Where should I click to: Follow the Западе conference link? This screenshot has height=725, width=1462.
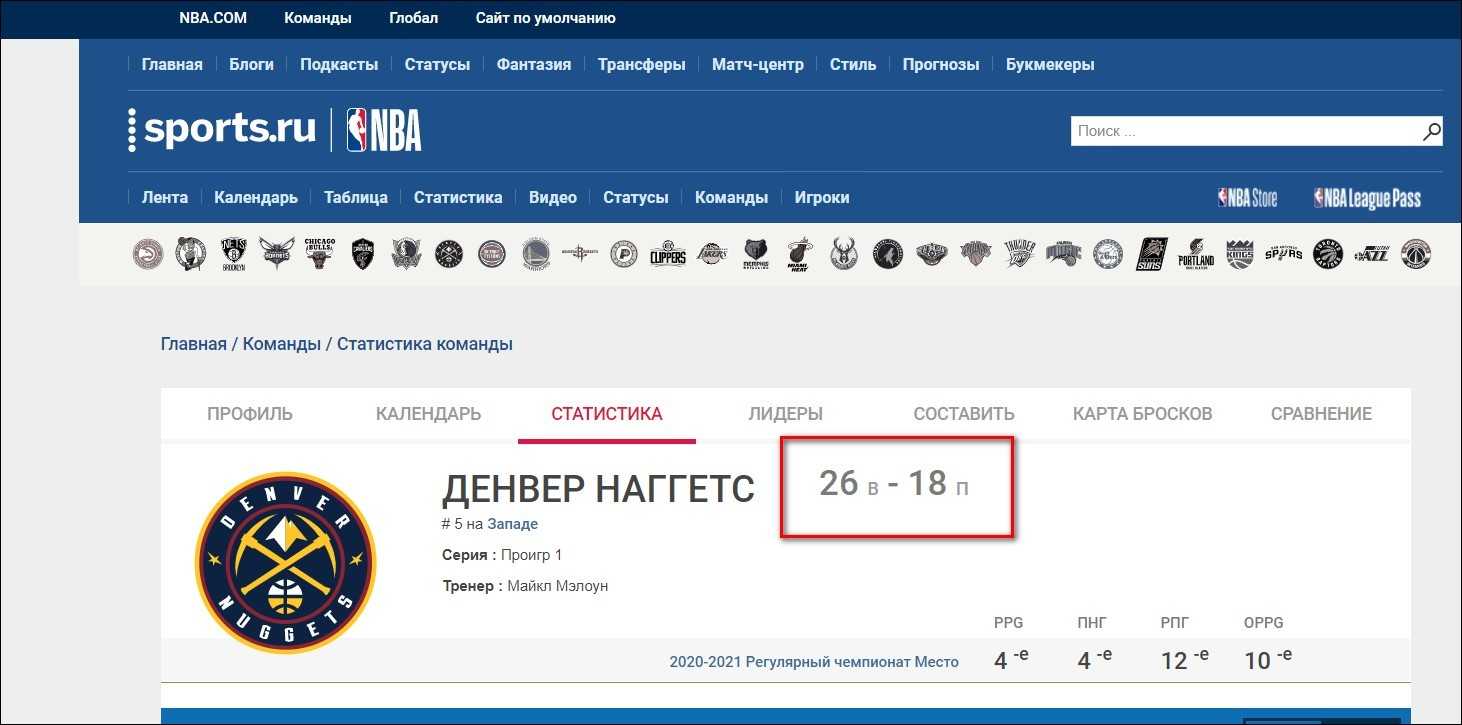[512, 523]
